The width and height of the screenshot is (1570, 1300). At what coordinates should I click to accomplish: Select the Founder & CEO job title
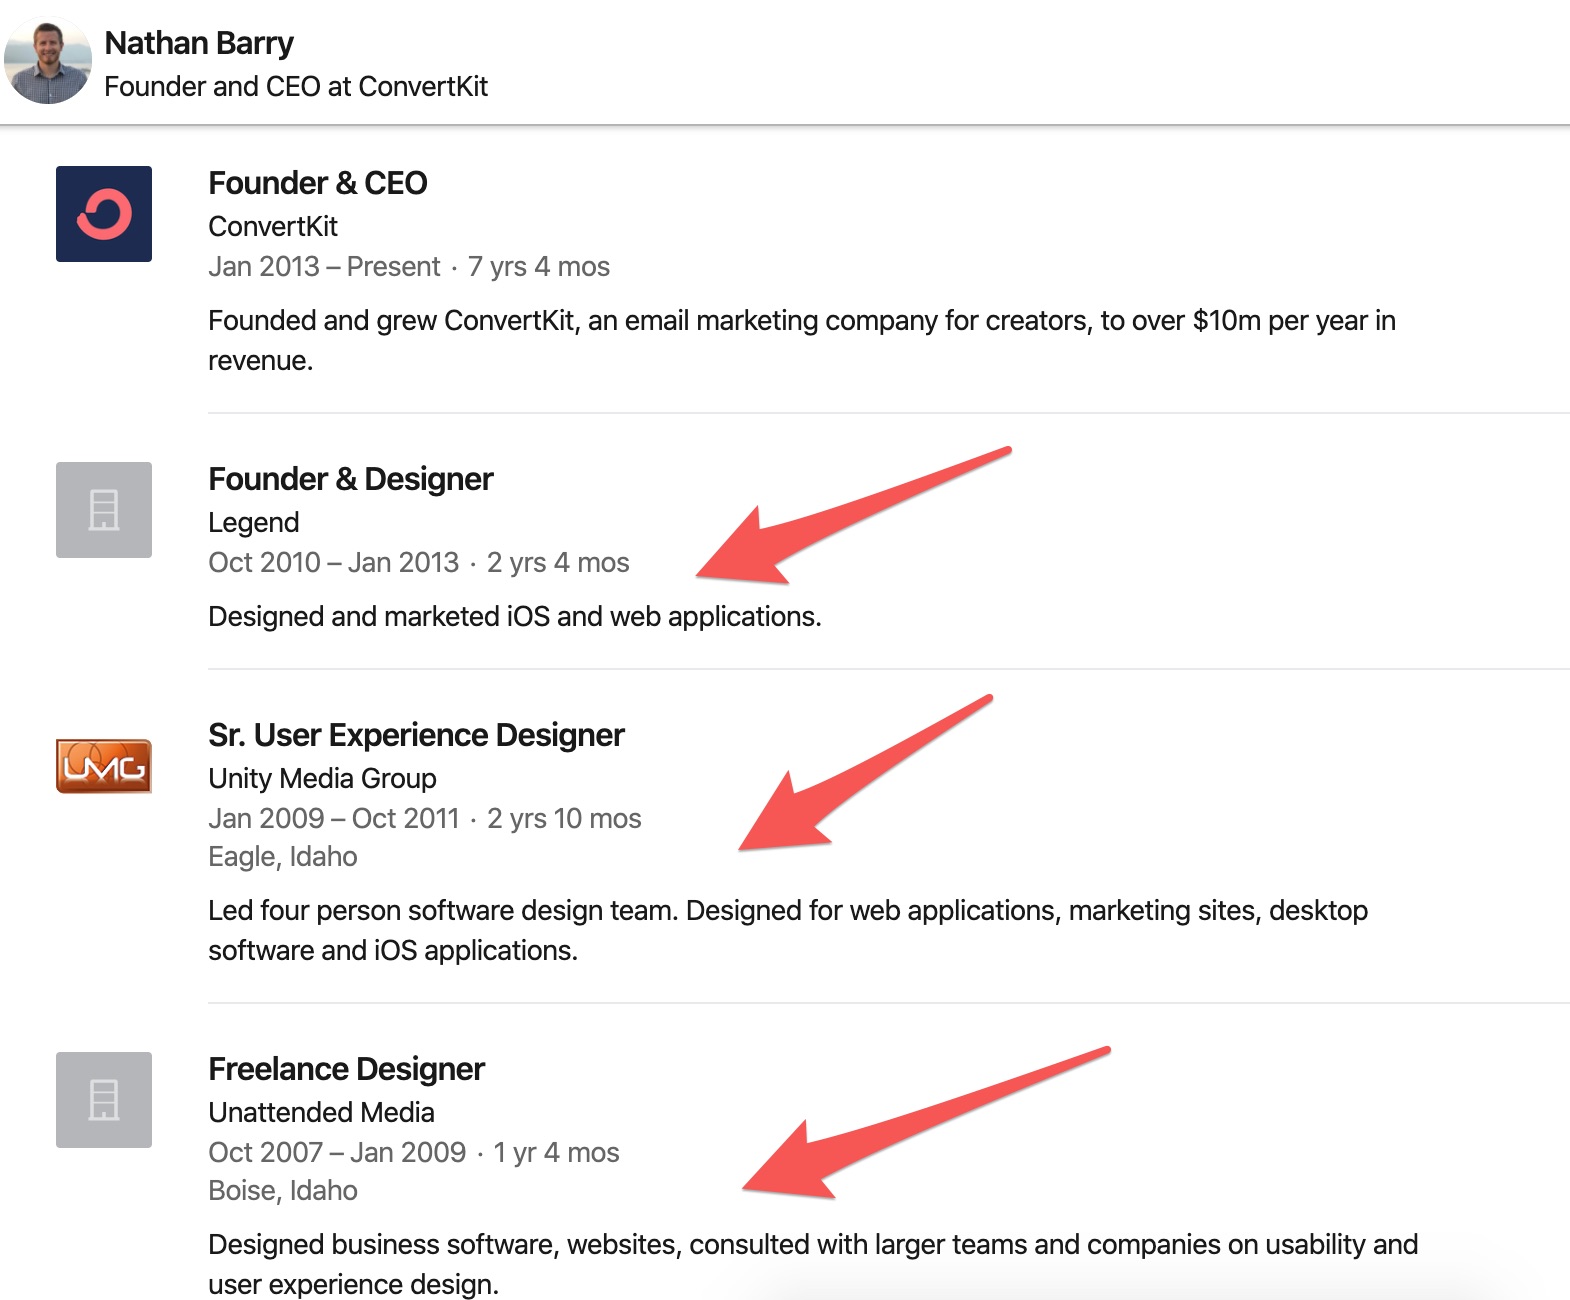pos(318,183)
